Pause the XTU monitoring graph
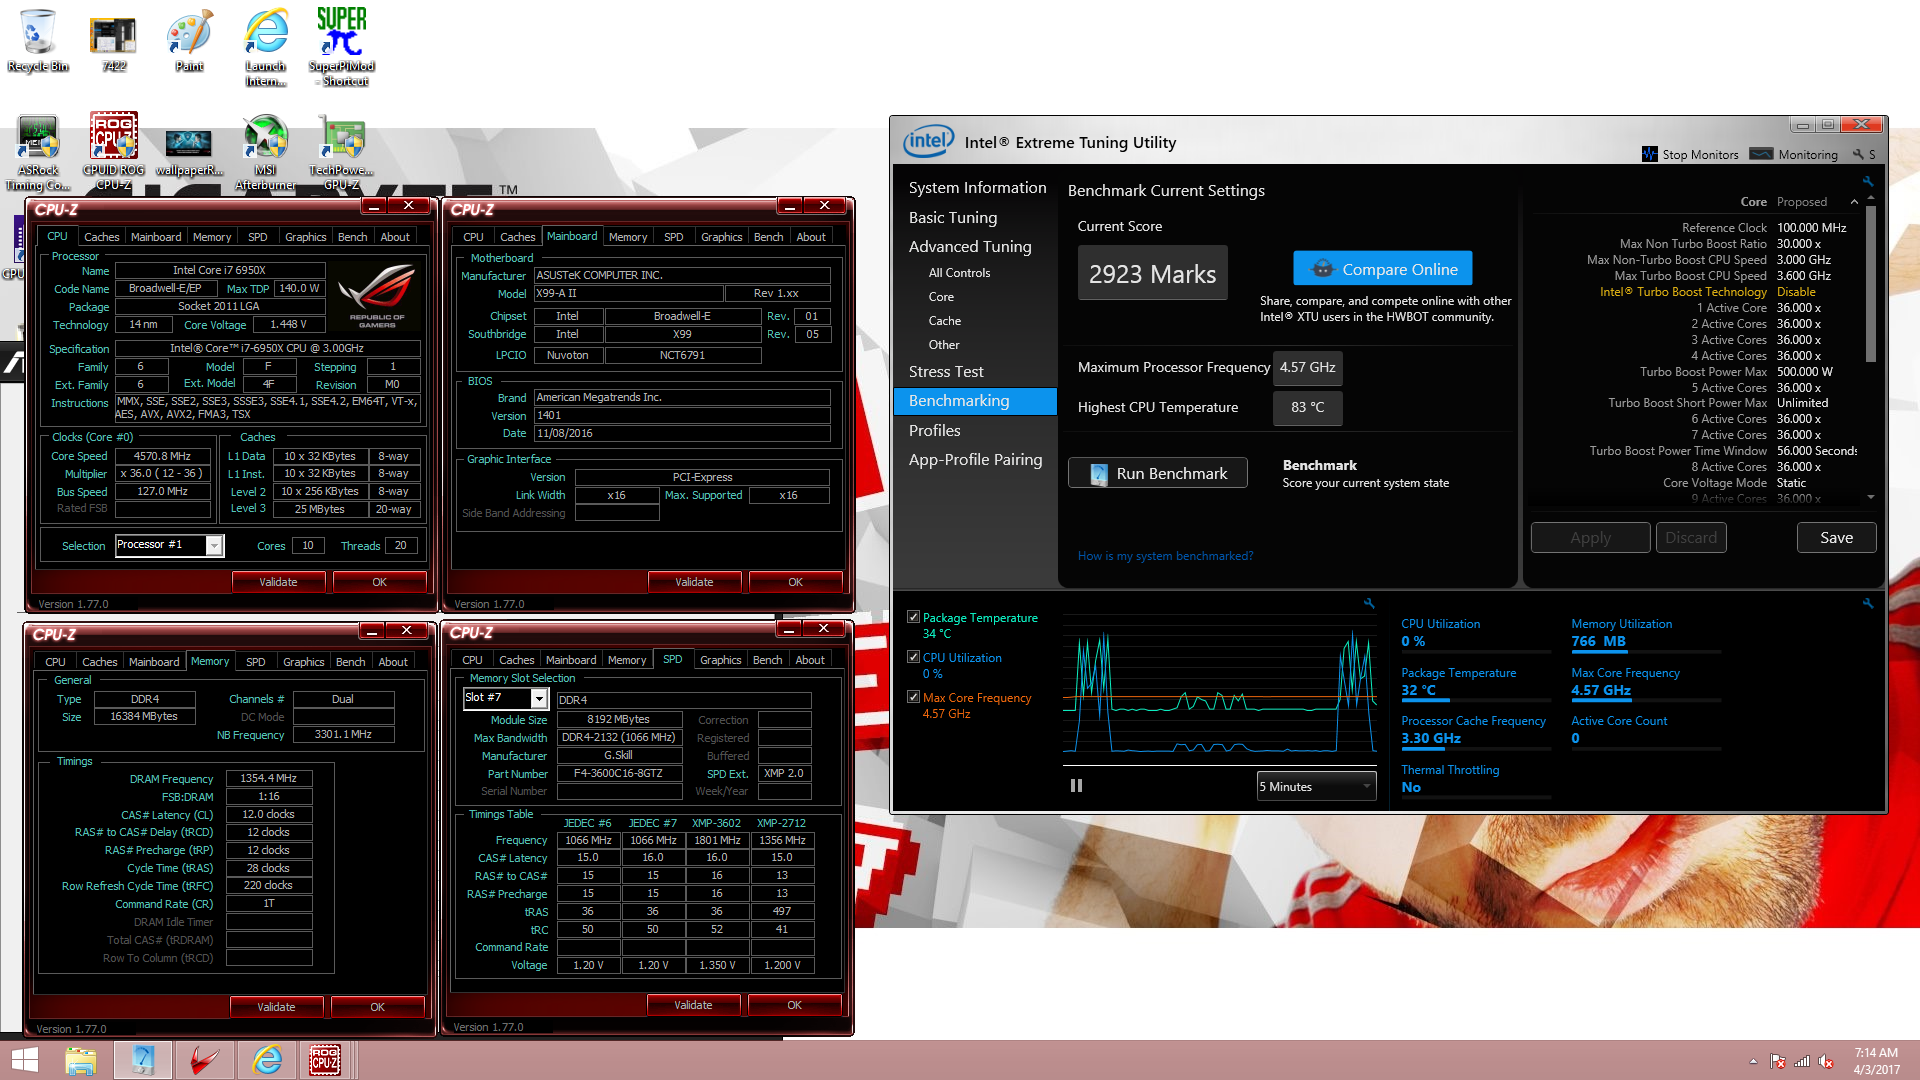Screen dimensions: 1920x1080 click(x=1076, y=786)
